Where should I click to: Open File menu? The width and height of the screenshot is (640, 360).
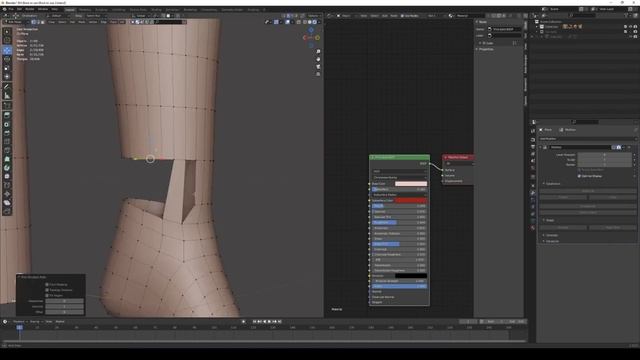[x=11, y=9]
